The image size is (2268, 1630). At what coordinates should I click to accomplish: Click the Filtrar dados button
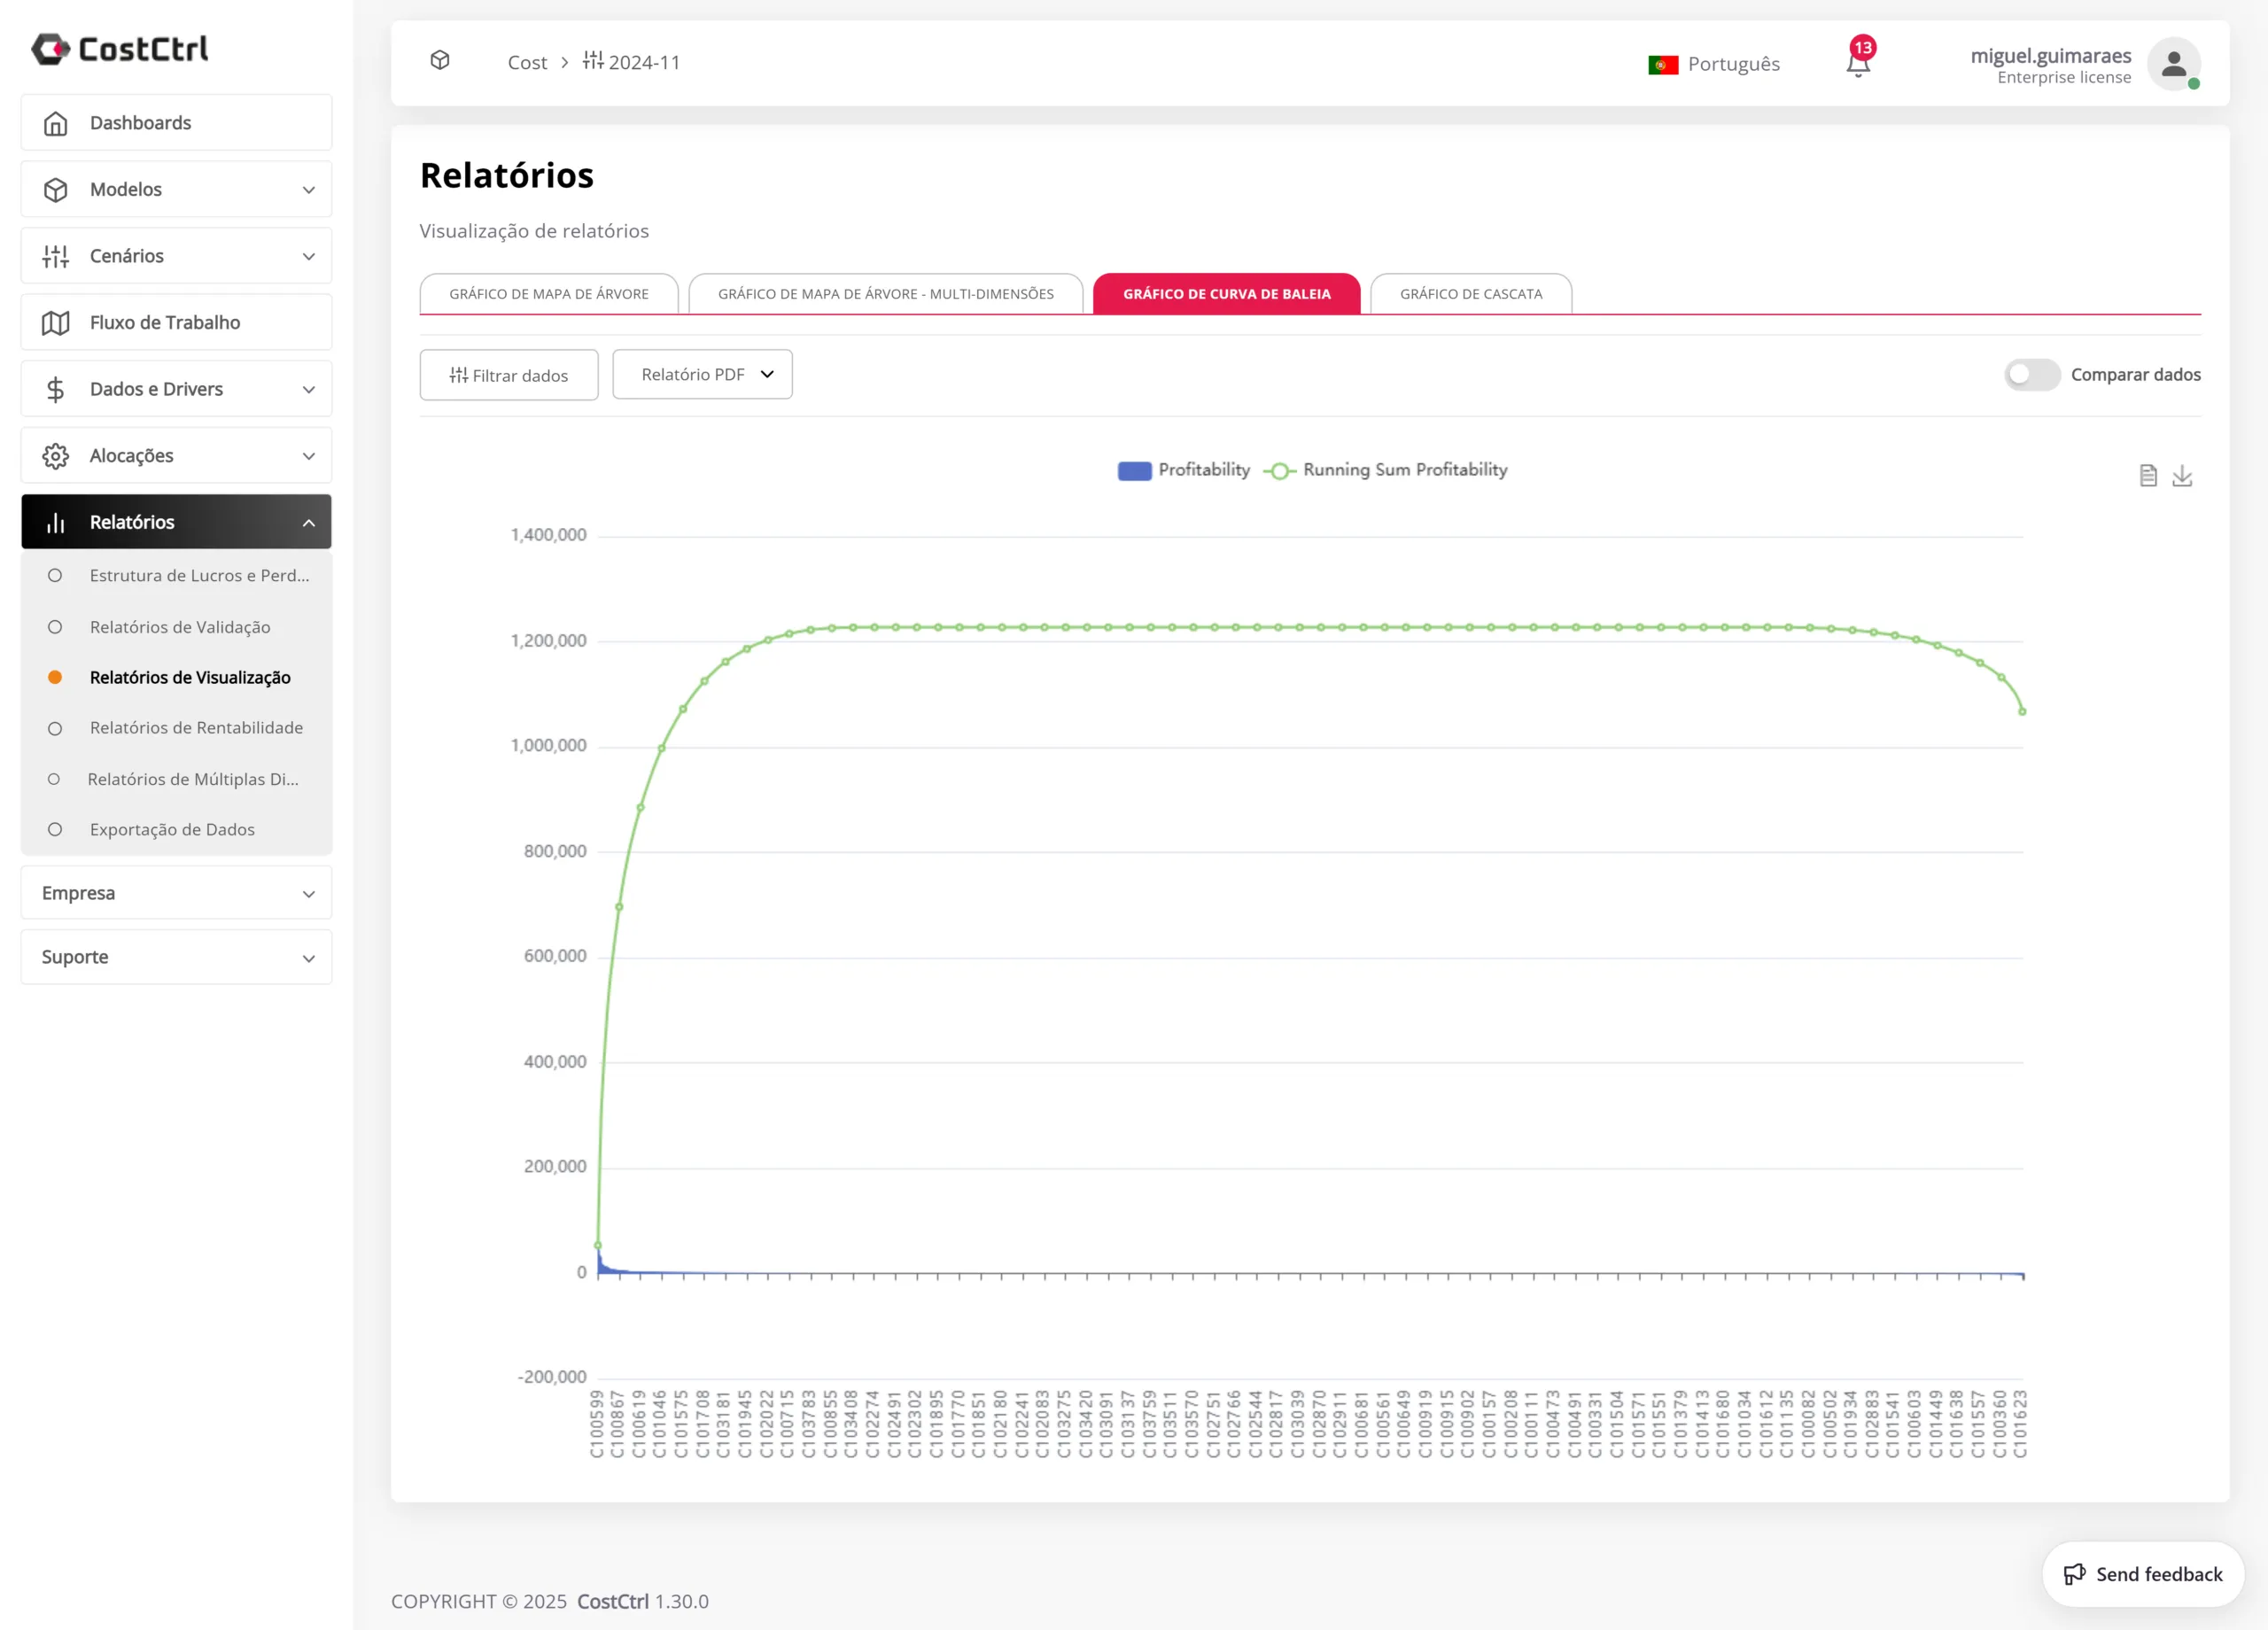(x=508, y=374)
